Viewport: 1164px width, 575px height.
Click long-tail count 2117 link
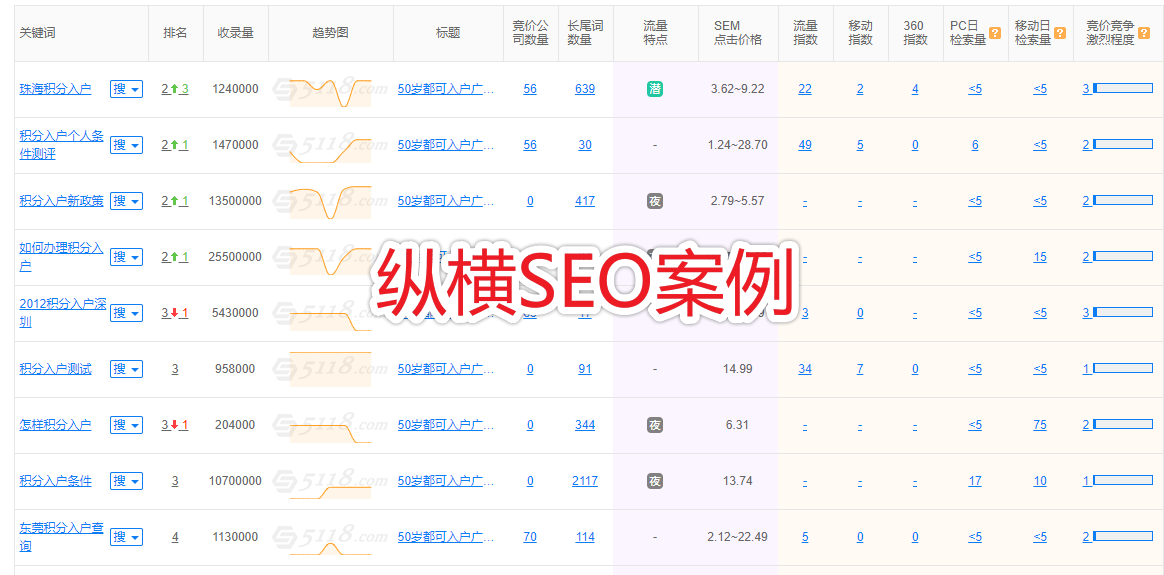pyautogui.click(x=585, y=481)
